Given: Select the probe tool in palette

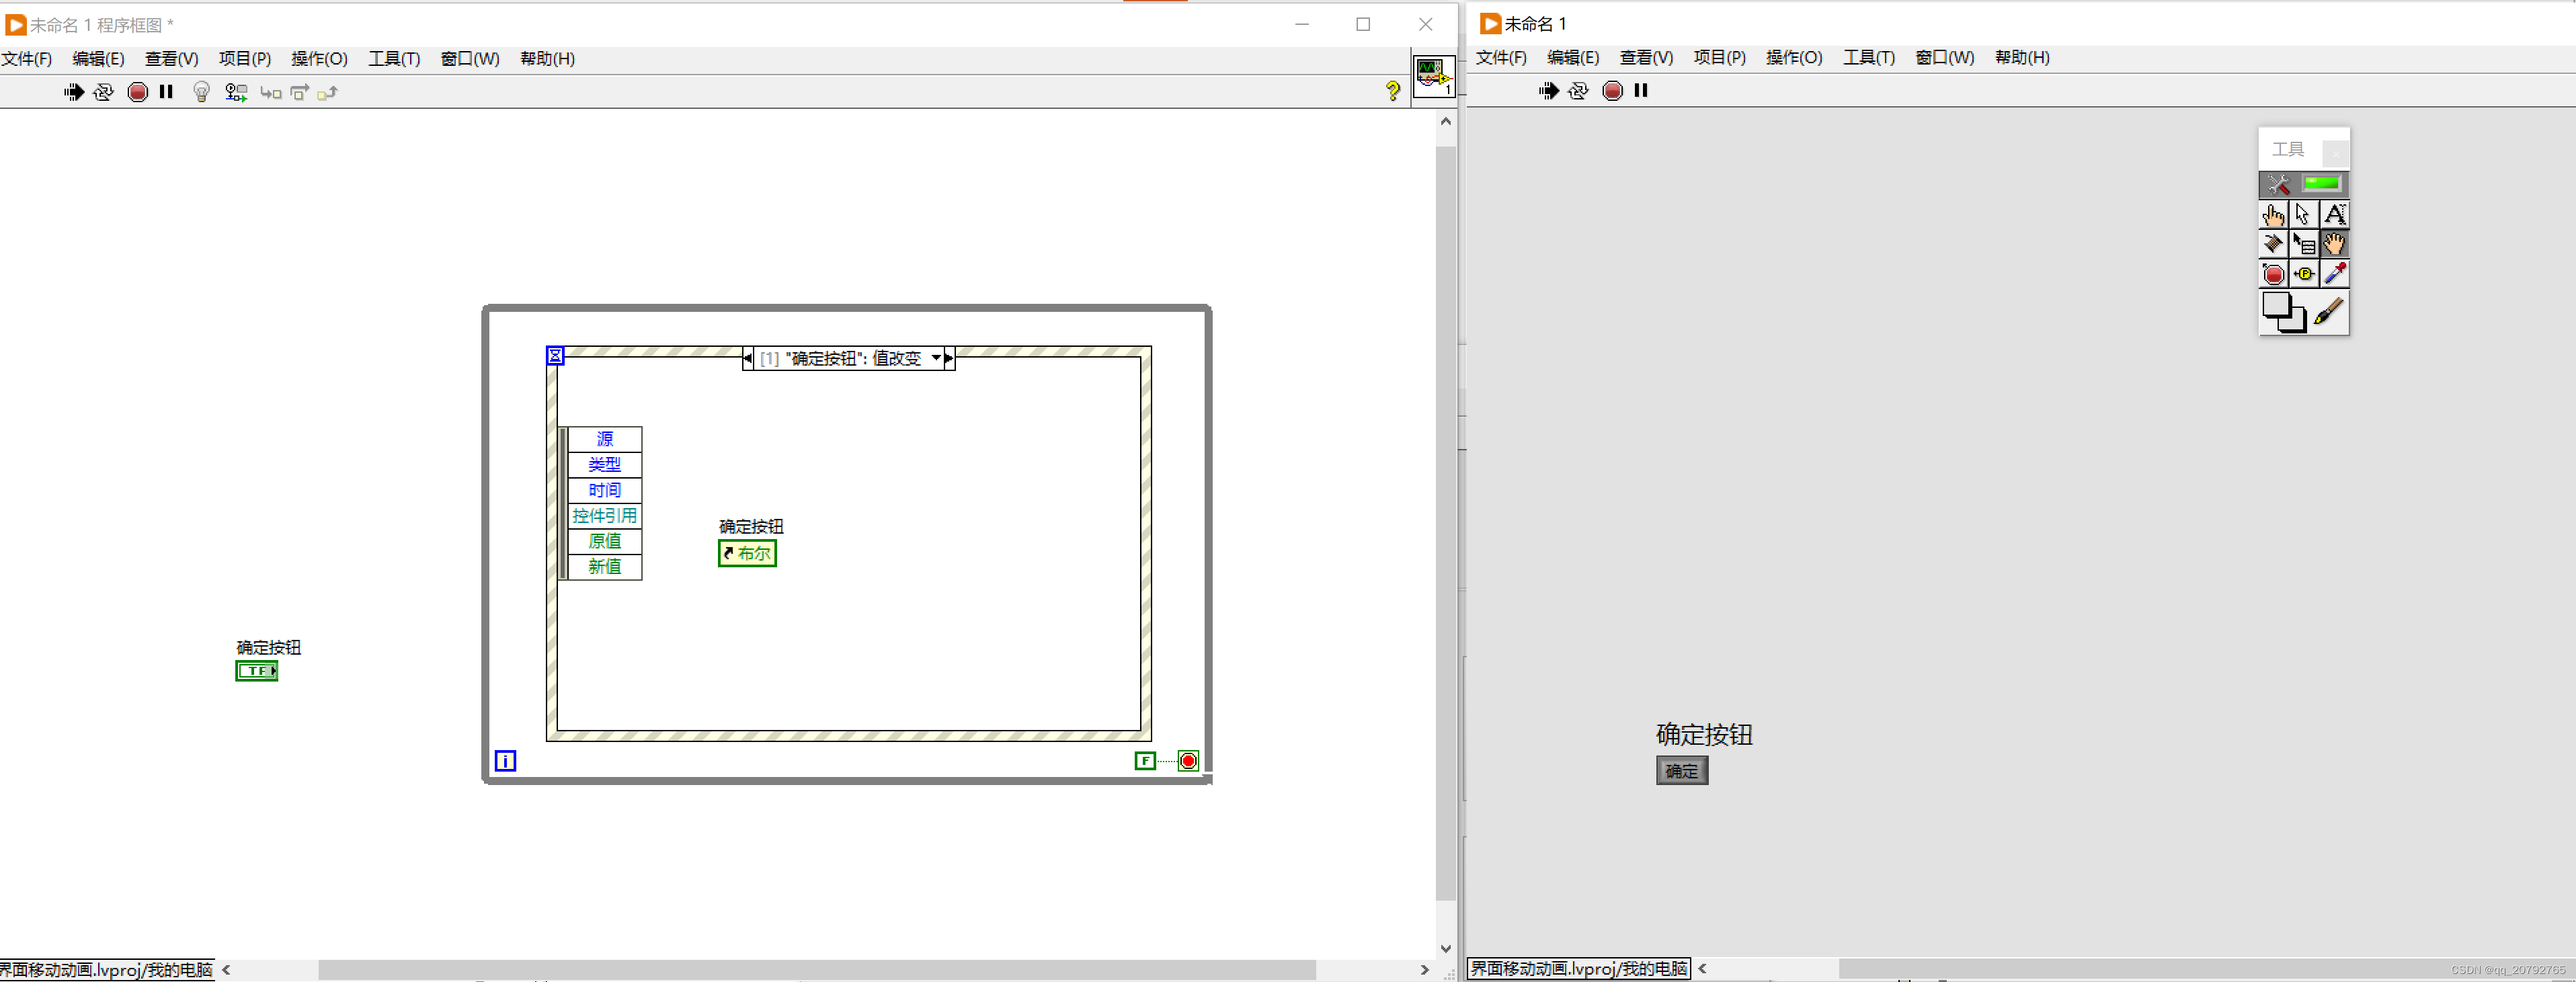Looking at the screenshot, I should click(2304, 274).
